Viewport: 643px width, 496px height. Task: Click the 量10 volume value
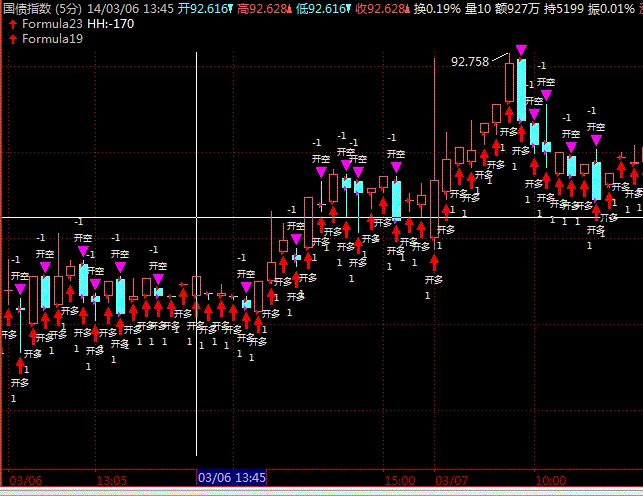(478, 9)
